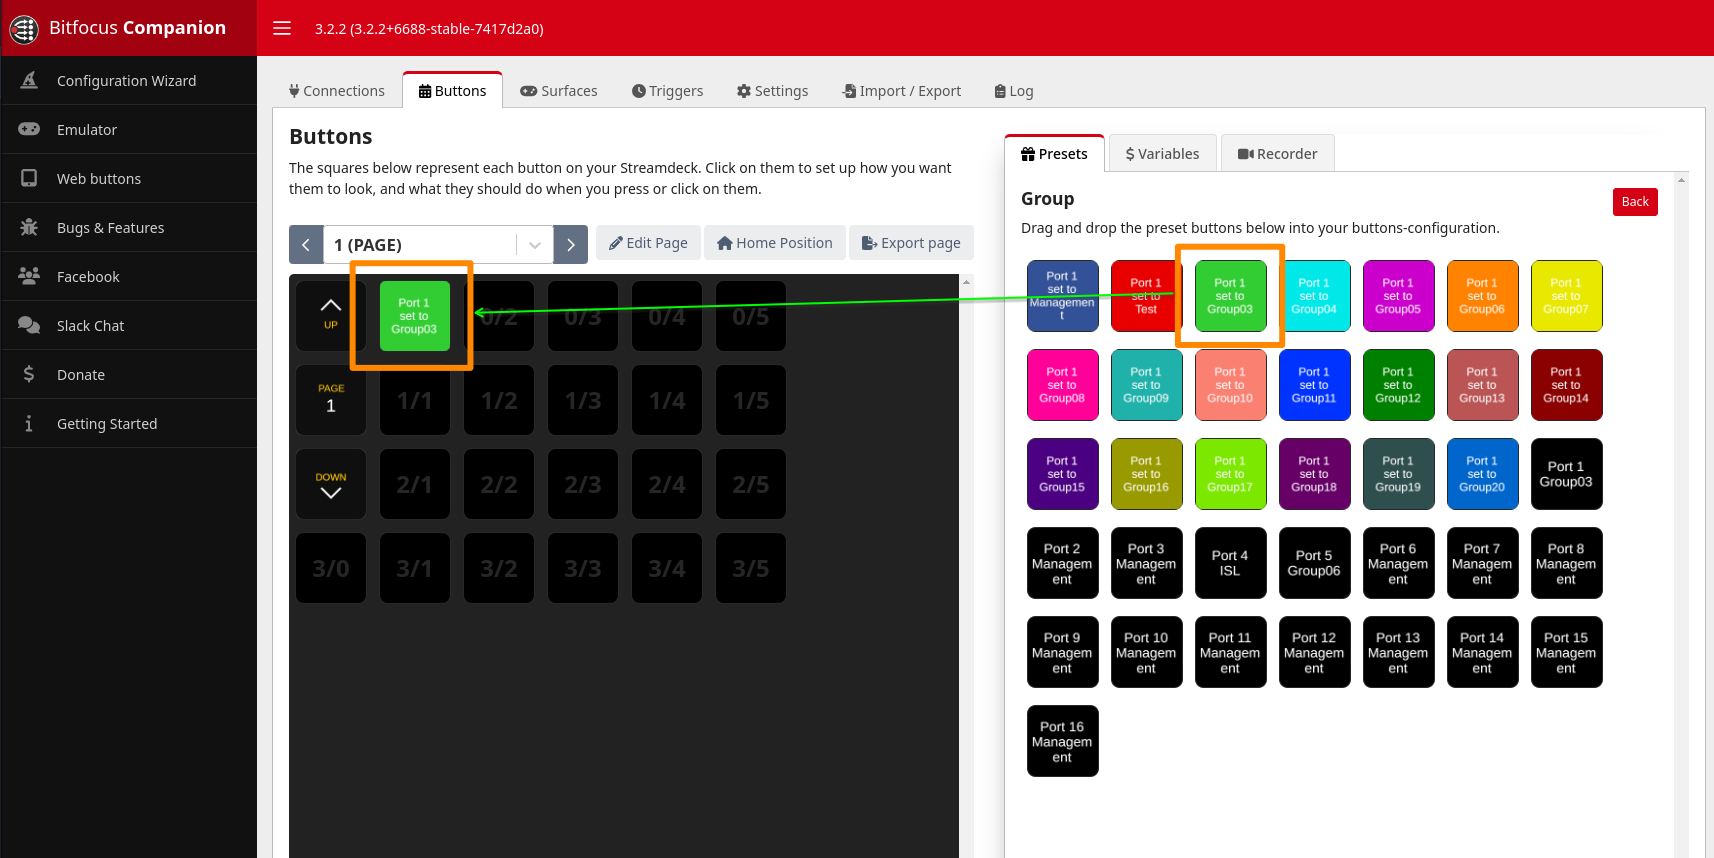Open Slack Chat sidebar link

click(x=90, y=326)
